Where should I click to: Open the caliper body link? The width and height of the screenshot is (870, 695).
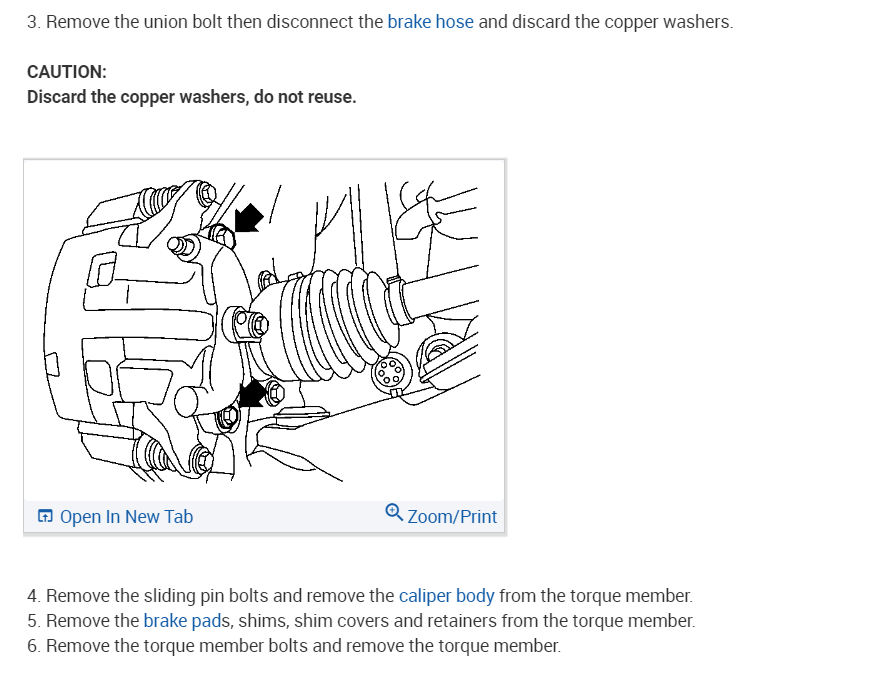(x=446, y=596)
